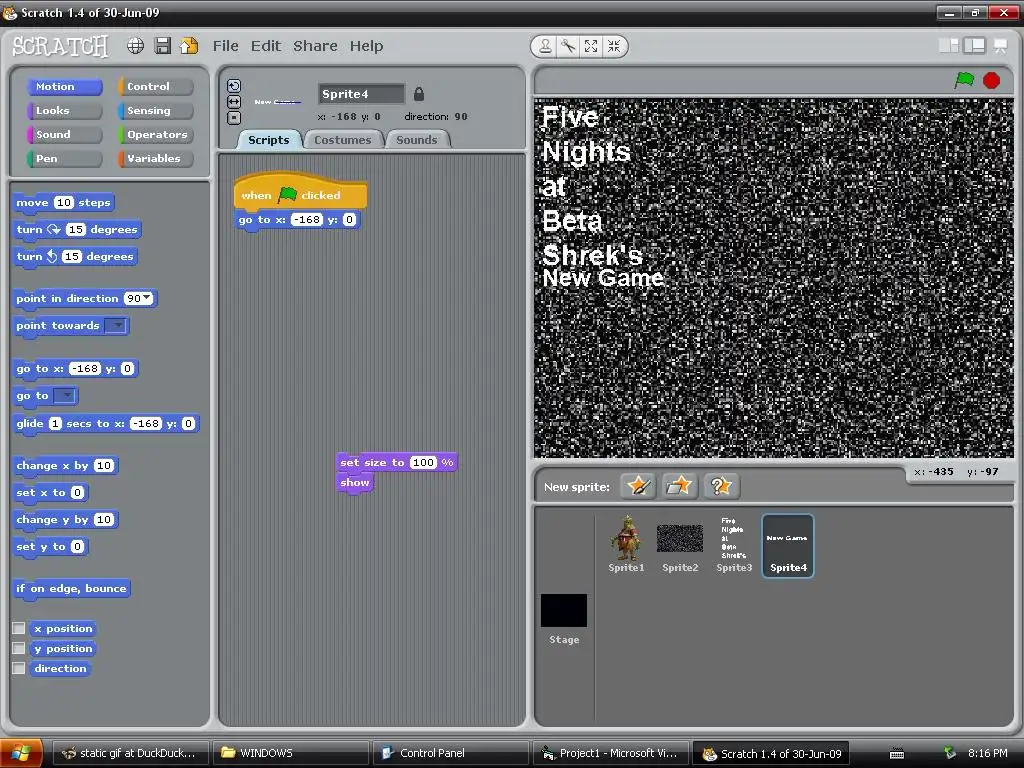The width and height of the screenshot is (1024, 768).
Task: Click the show block in scripts area
Action: [x=355, y=483]
